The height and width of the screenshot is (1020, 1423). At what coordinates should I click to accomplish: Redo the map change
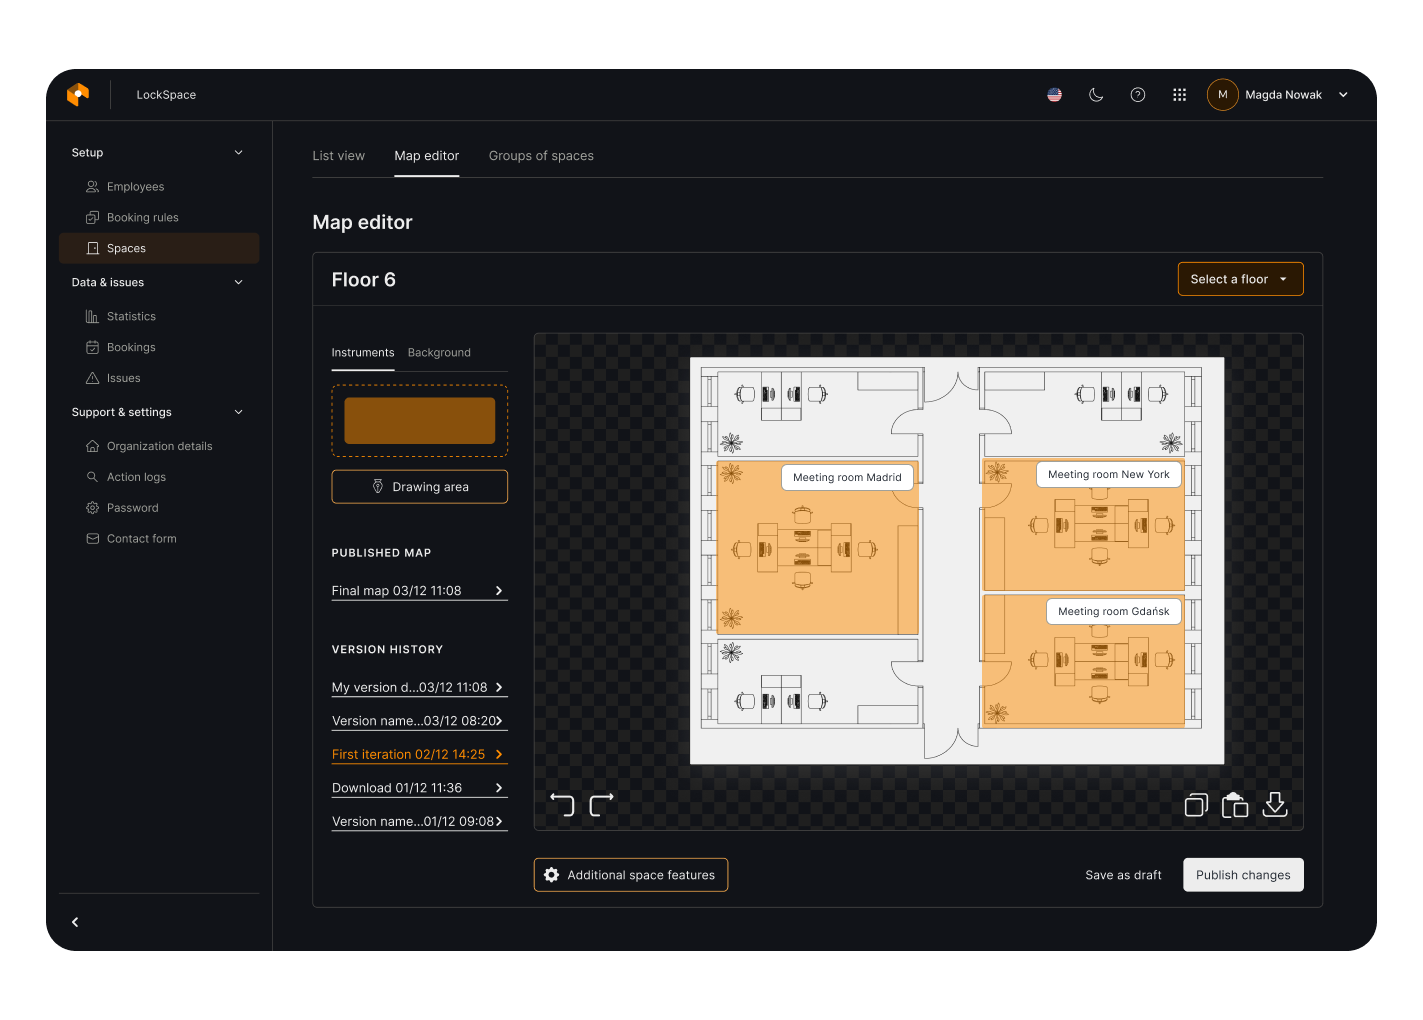[602, 805]
